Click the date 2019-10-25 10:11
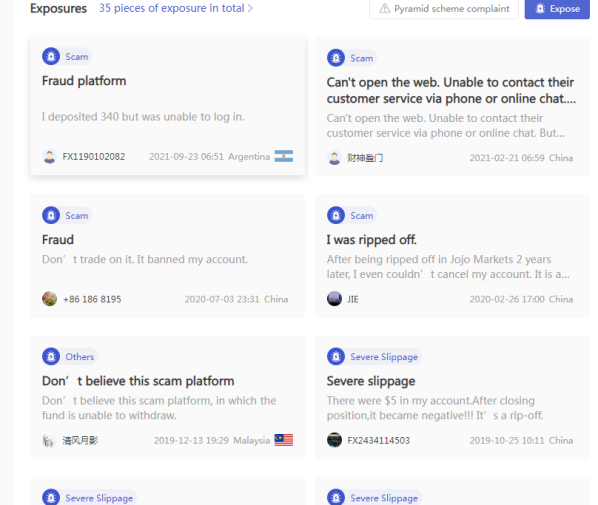Viewport: 598px width, 505px height. tap(507, 441)
